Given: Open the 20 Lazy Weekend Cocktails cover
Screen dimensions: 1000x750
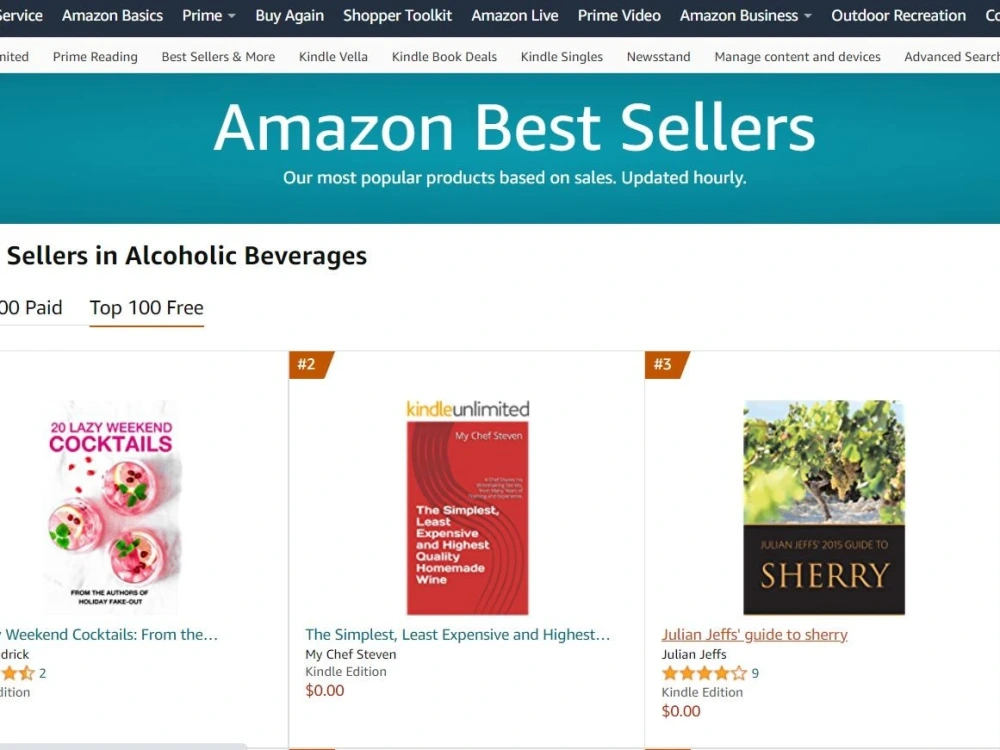Looking at the screenshot, I should pos(112,508).
